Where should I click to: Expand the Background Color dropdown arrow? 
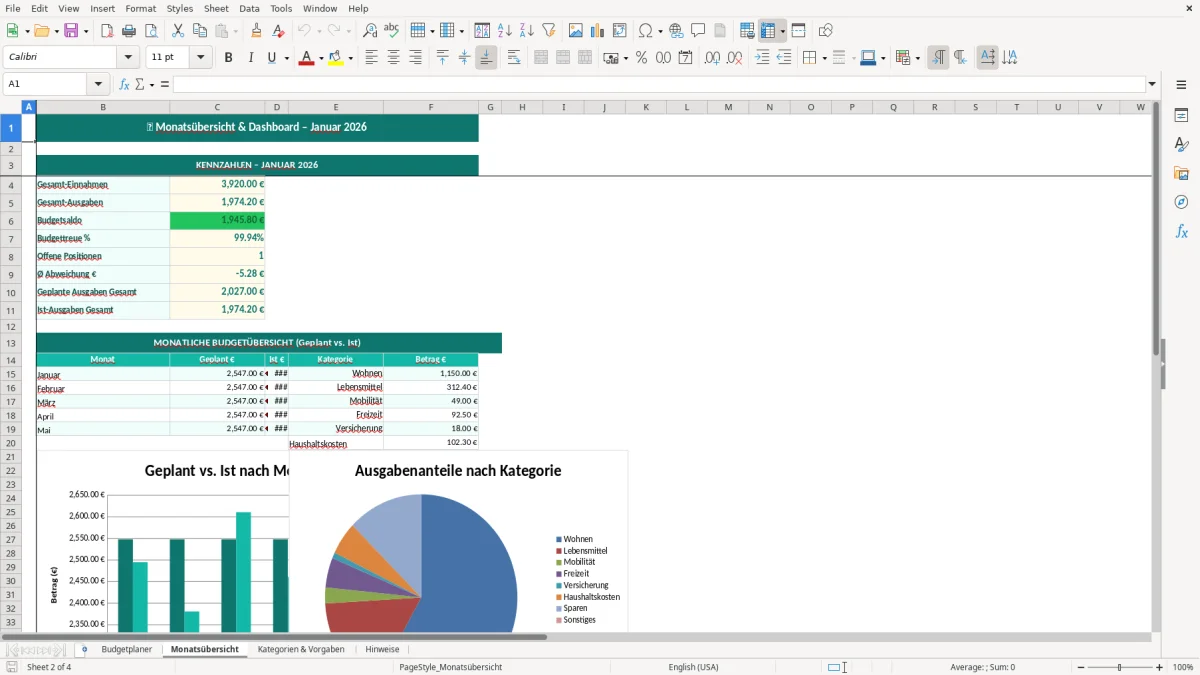[x=350, y=58]
